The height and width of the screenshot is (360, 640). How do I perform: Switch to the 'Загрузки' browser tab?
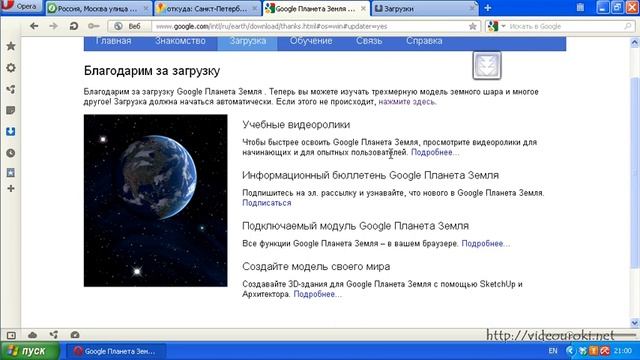[x=424, y=8]
